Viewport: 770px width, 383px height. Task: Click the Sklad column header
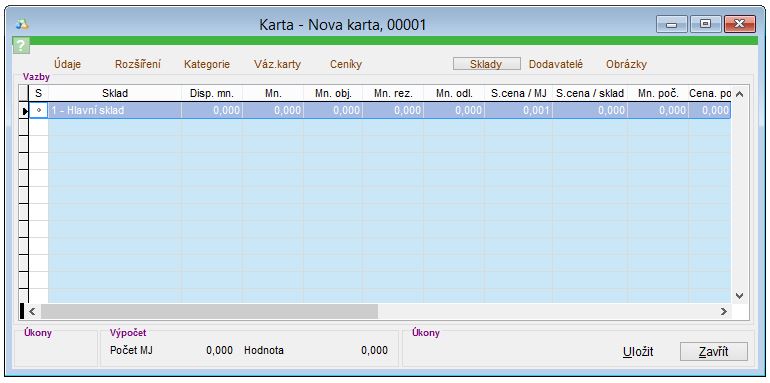pyautogui.click(x=115, y=93)
